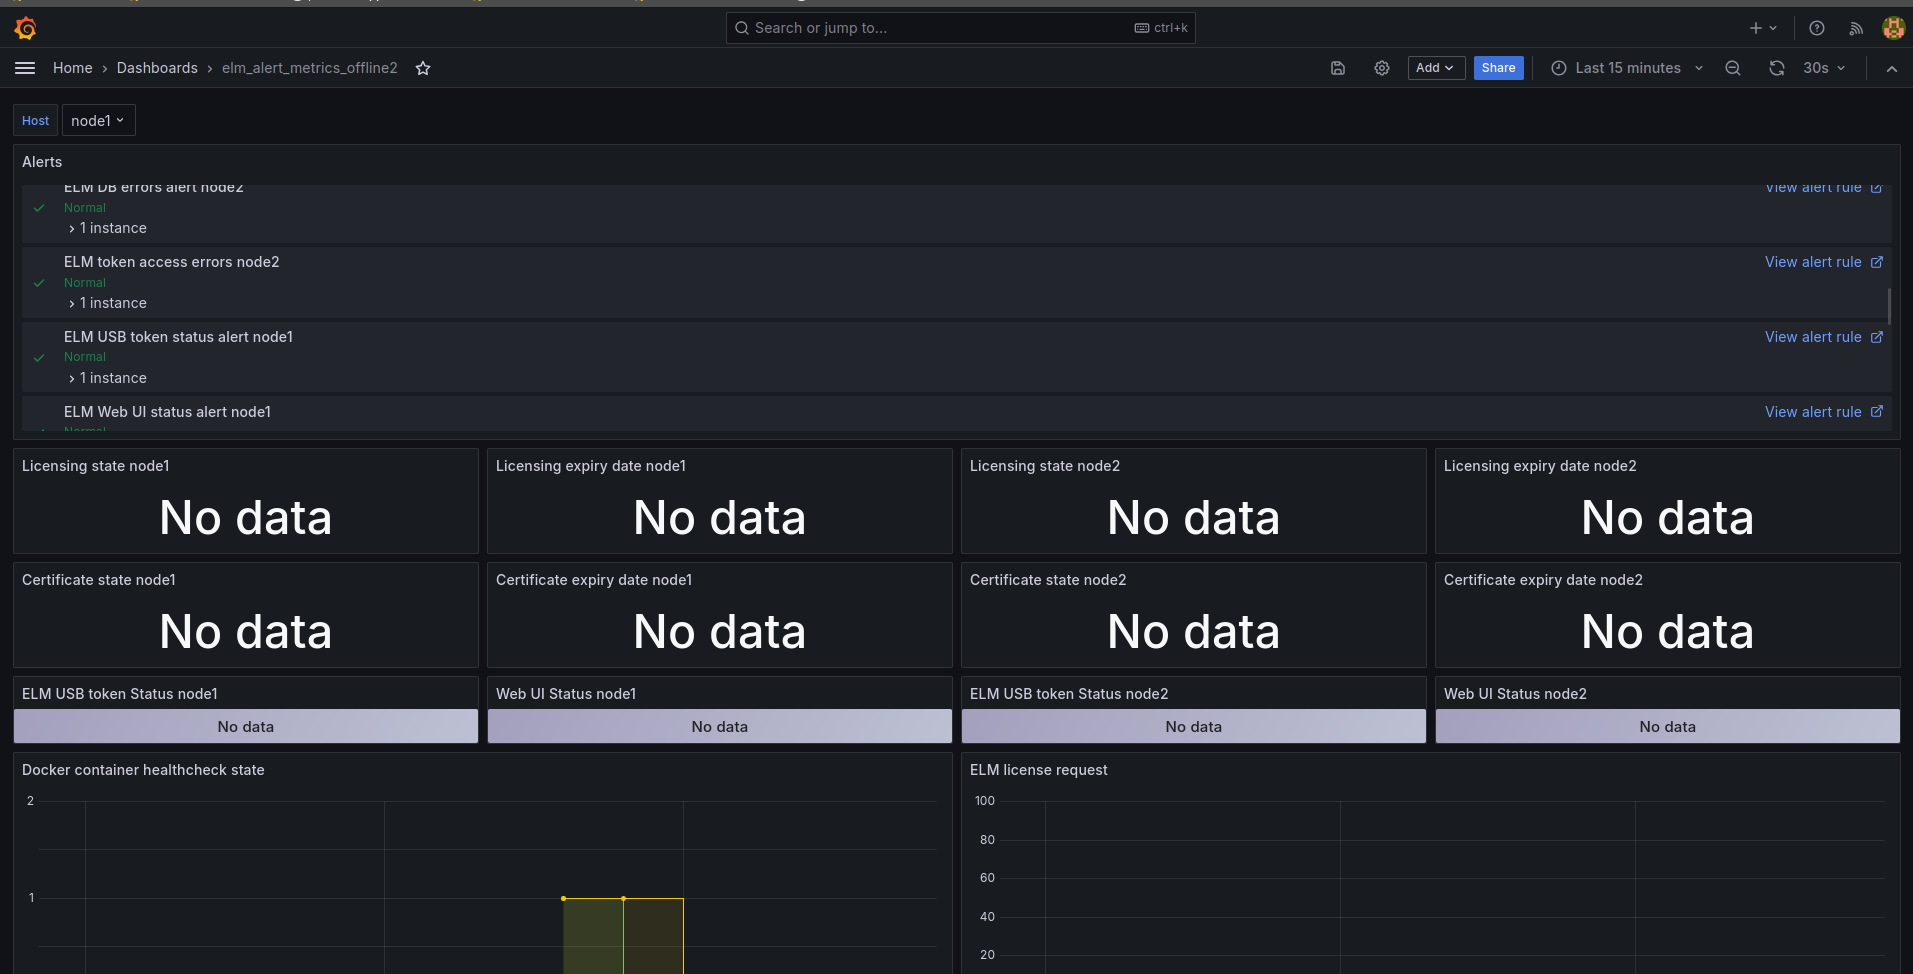Open the Add dropdown menu

click(x=1436, y=68)
